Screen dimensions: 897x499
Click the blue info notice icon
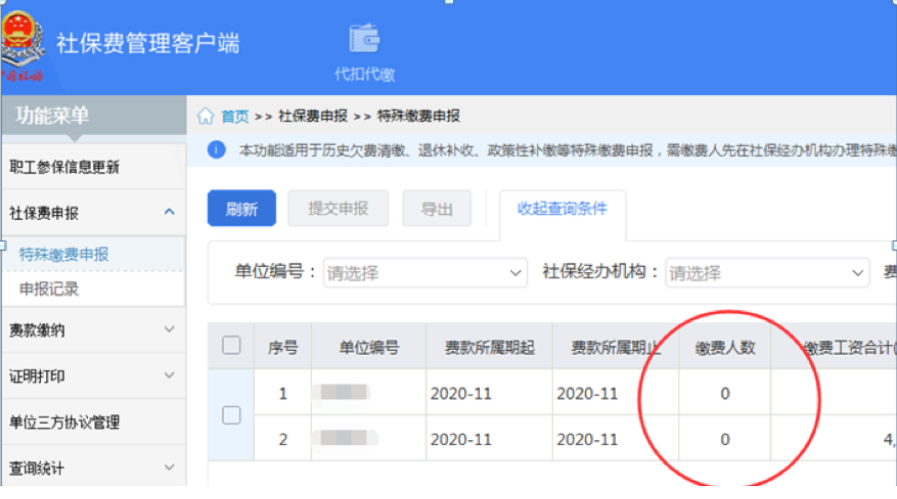pyautogui.click(x=215, y=149)
